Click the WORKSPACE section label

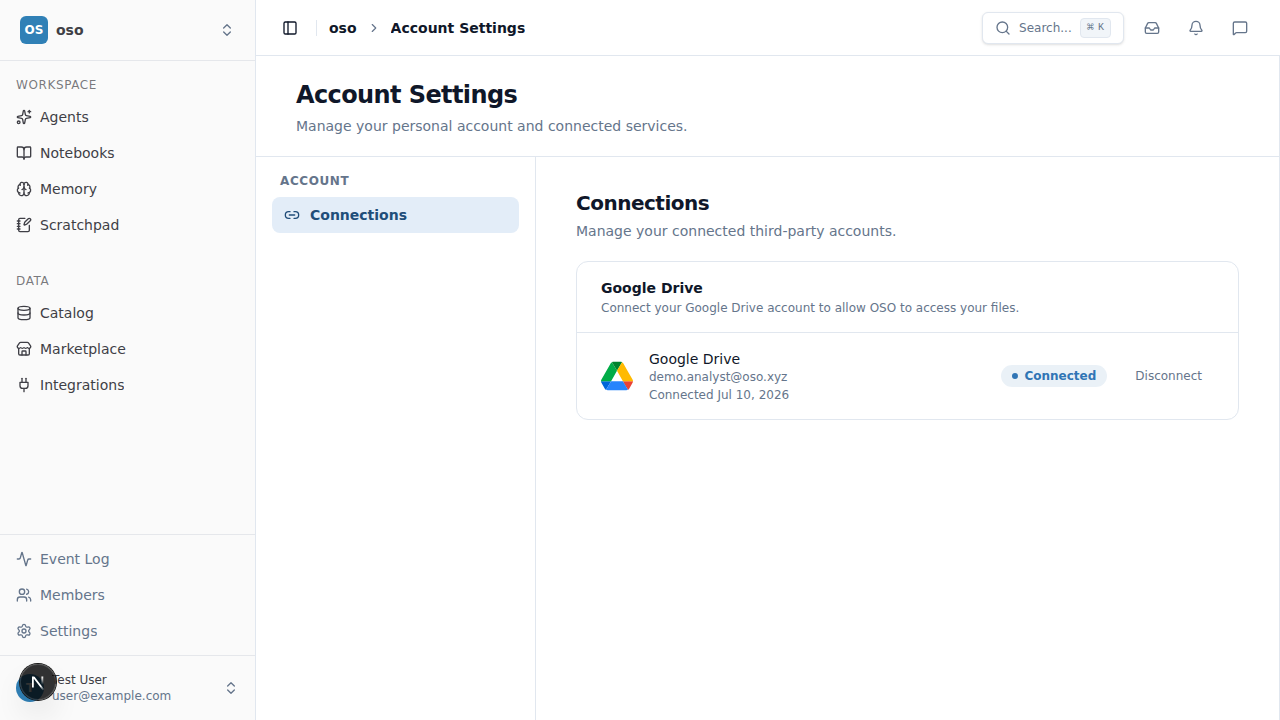tap(56, 85)
